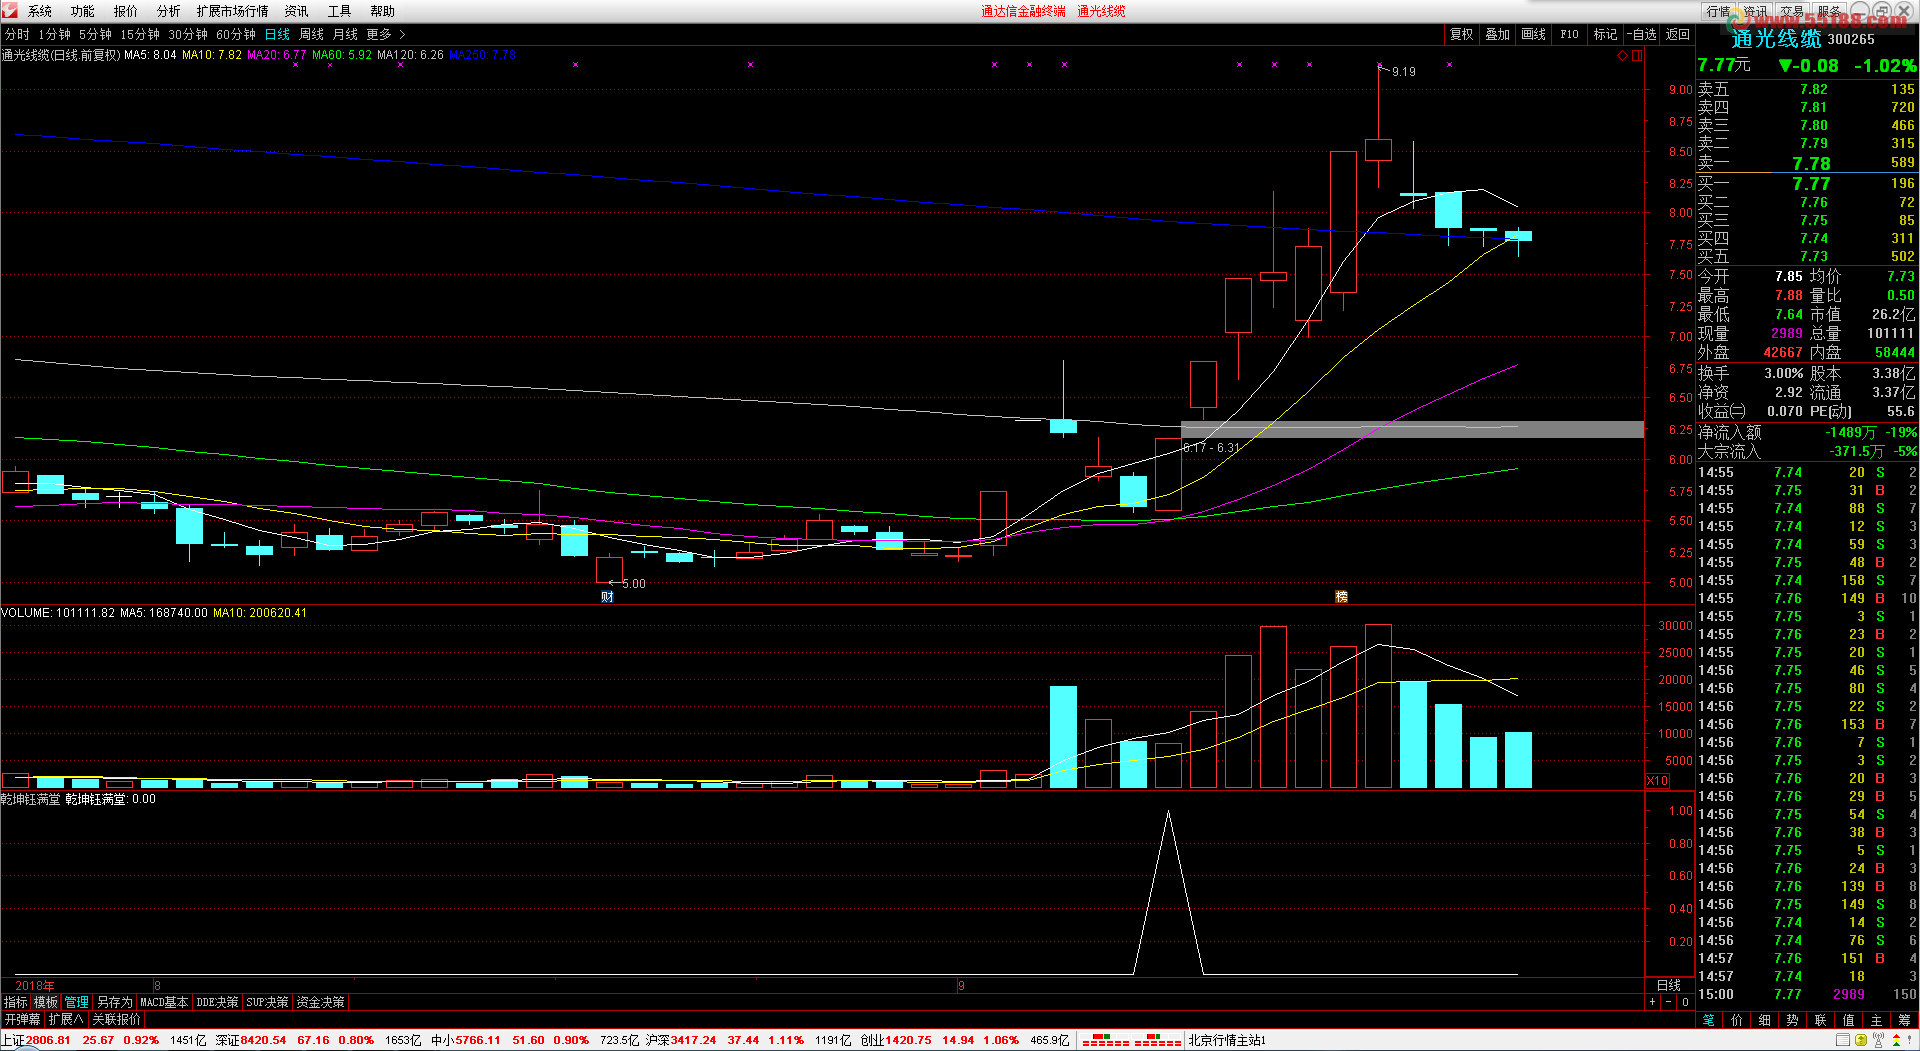Click the 复权 button
1920x1051 pixels.
(x=1462, y=34)
